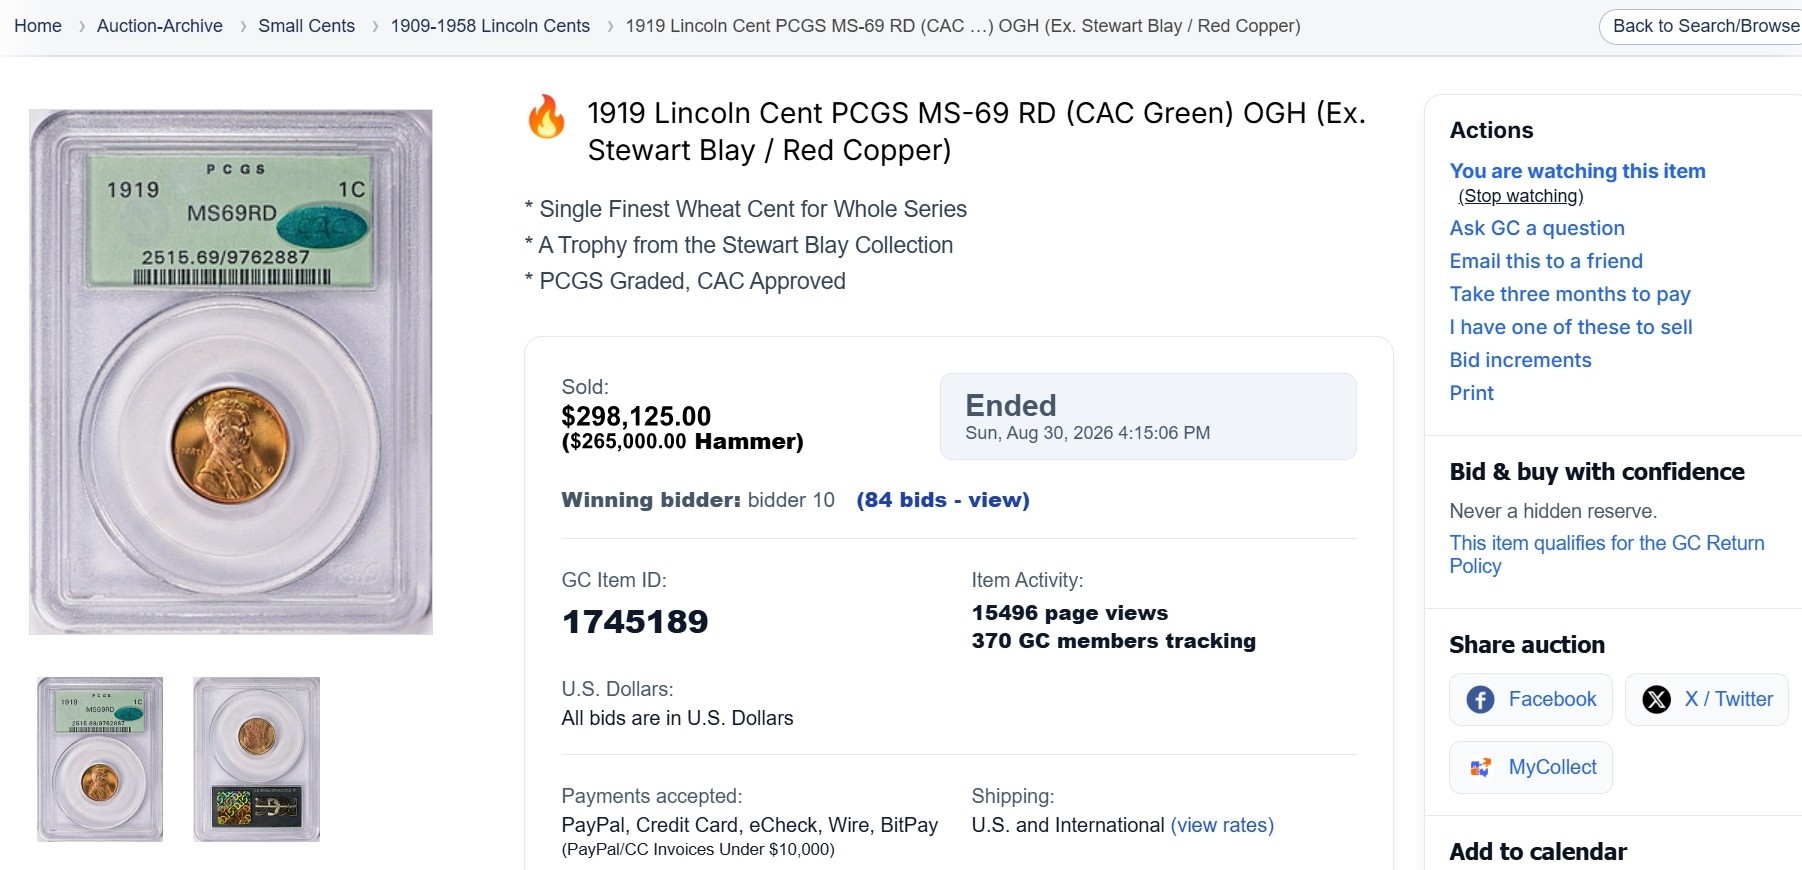The width and height of the screenshot is (1802, 870).
Task: View the 84 bids history
Action: pos(943,500)
